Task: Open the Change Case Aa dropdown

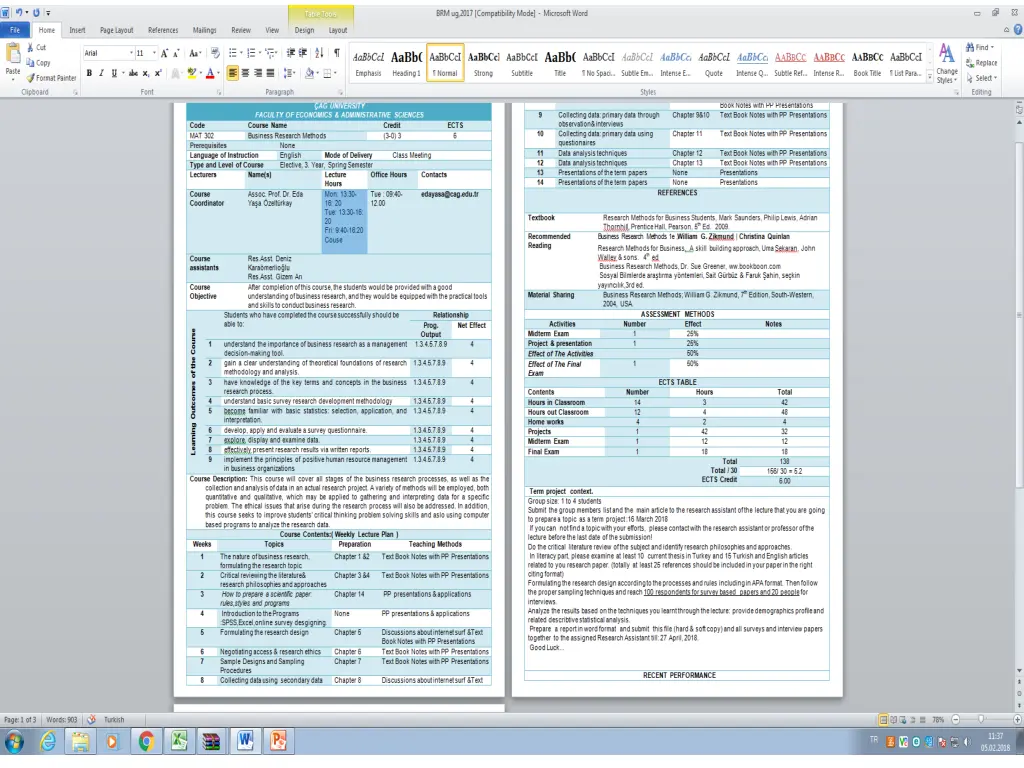Action: (x=195, y=54)
